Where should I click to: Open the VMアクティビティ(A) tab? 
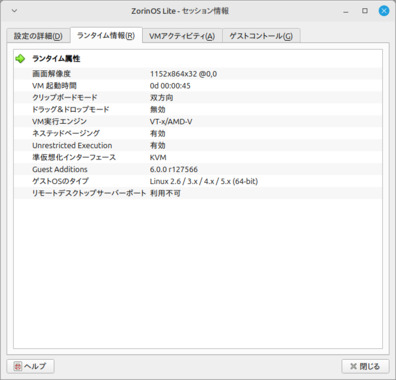click(182, 36)
